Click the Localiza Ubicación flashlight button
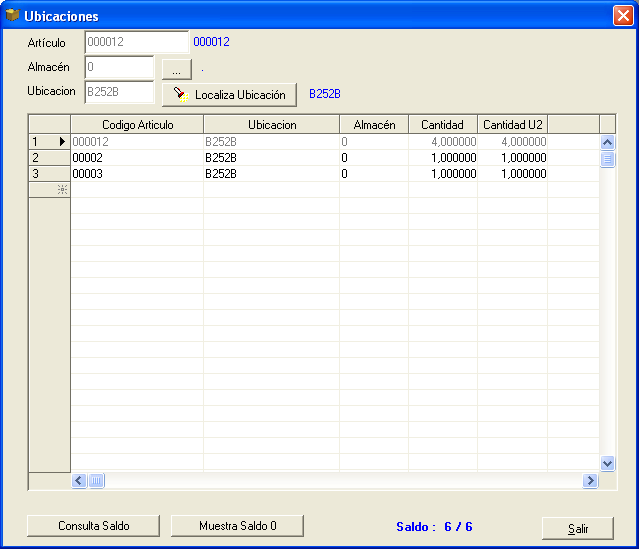639x549 pixels. pos(229,94)
